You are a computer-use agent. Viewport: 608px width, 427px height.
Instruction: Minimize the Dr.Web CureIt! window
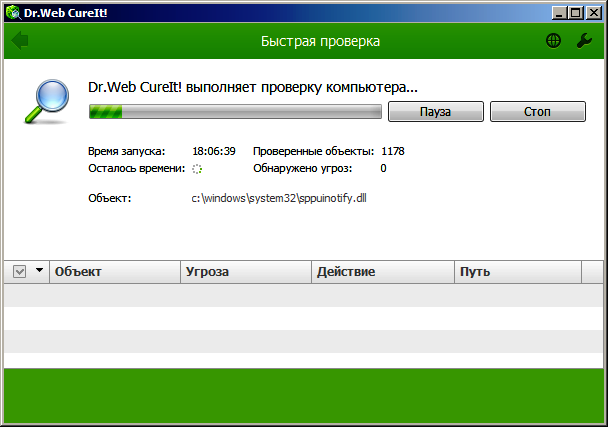559,13
